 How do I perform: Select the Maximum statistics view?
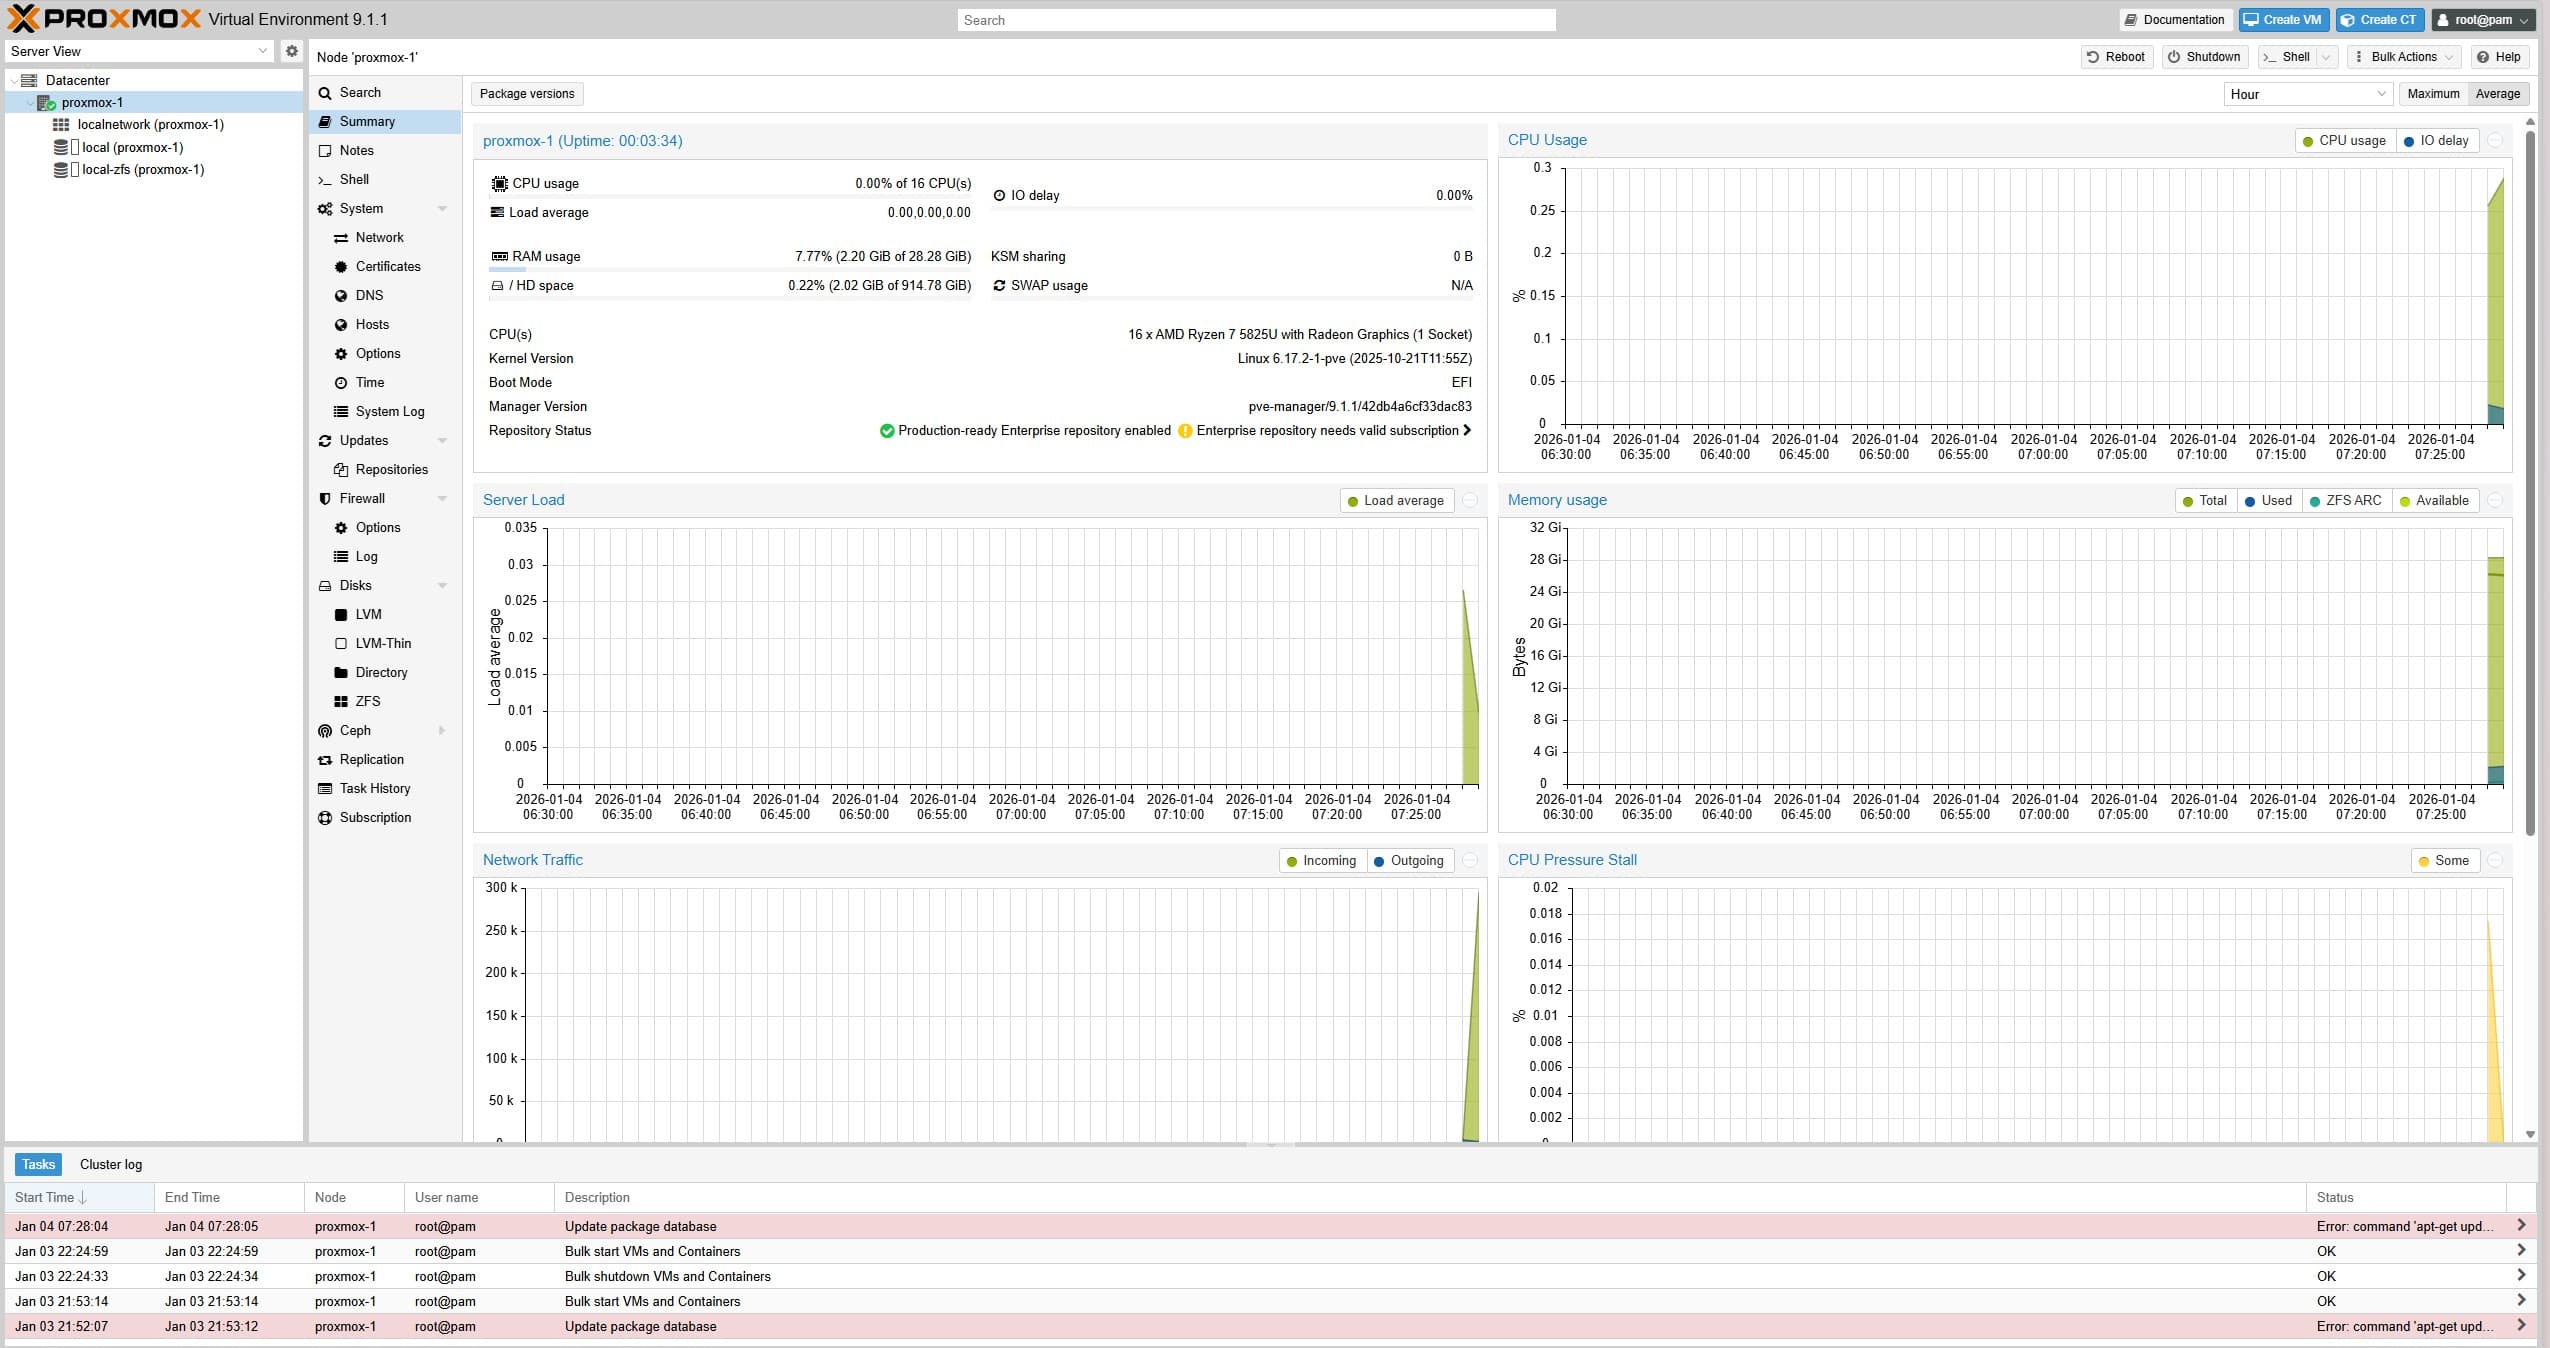coord(2431,93)
